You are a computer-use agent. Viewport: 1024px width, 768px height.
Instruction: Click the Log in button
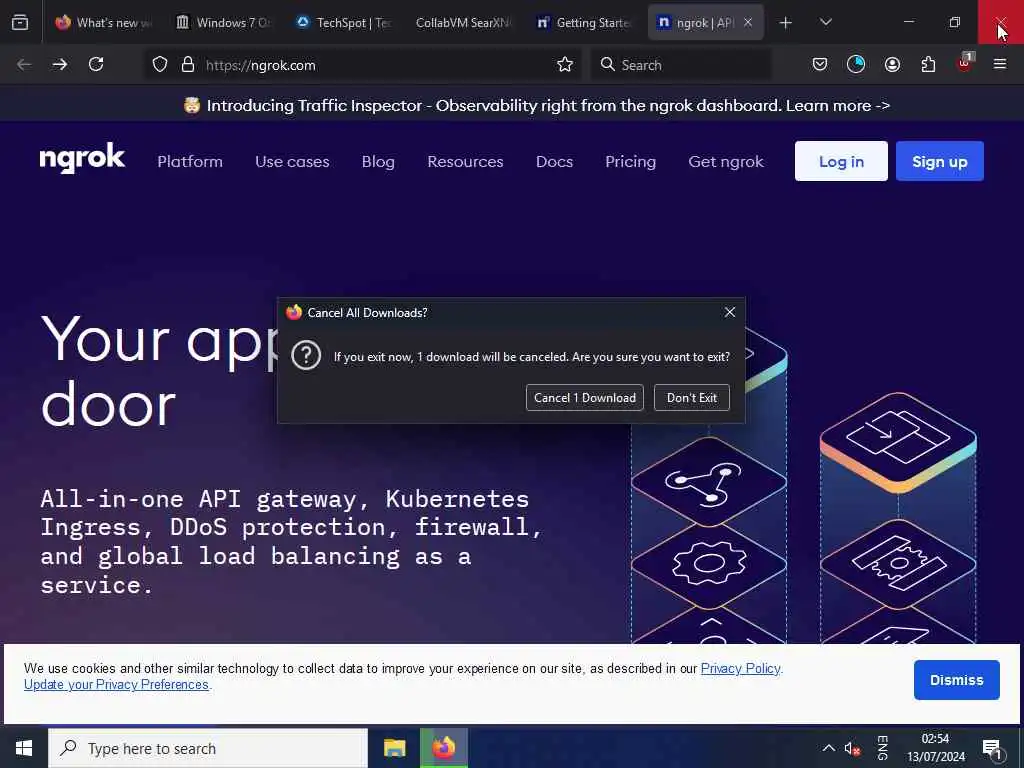click(841, 161)
